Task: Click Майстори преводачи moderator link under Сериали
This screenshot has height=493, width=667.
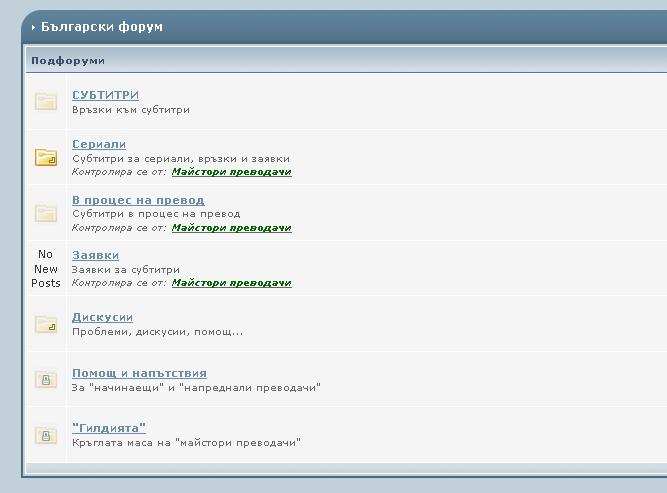Action: 231,172
